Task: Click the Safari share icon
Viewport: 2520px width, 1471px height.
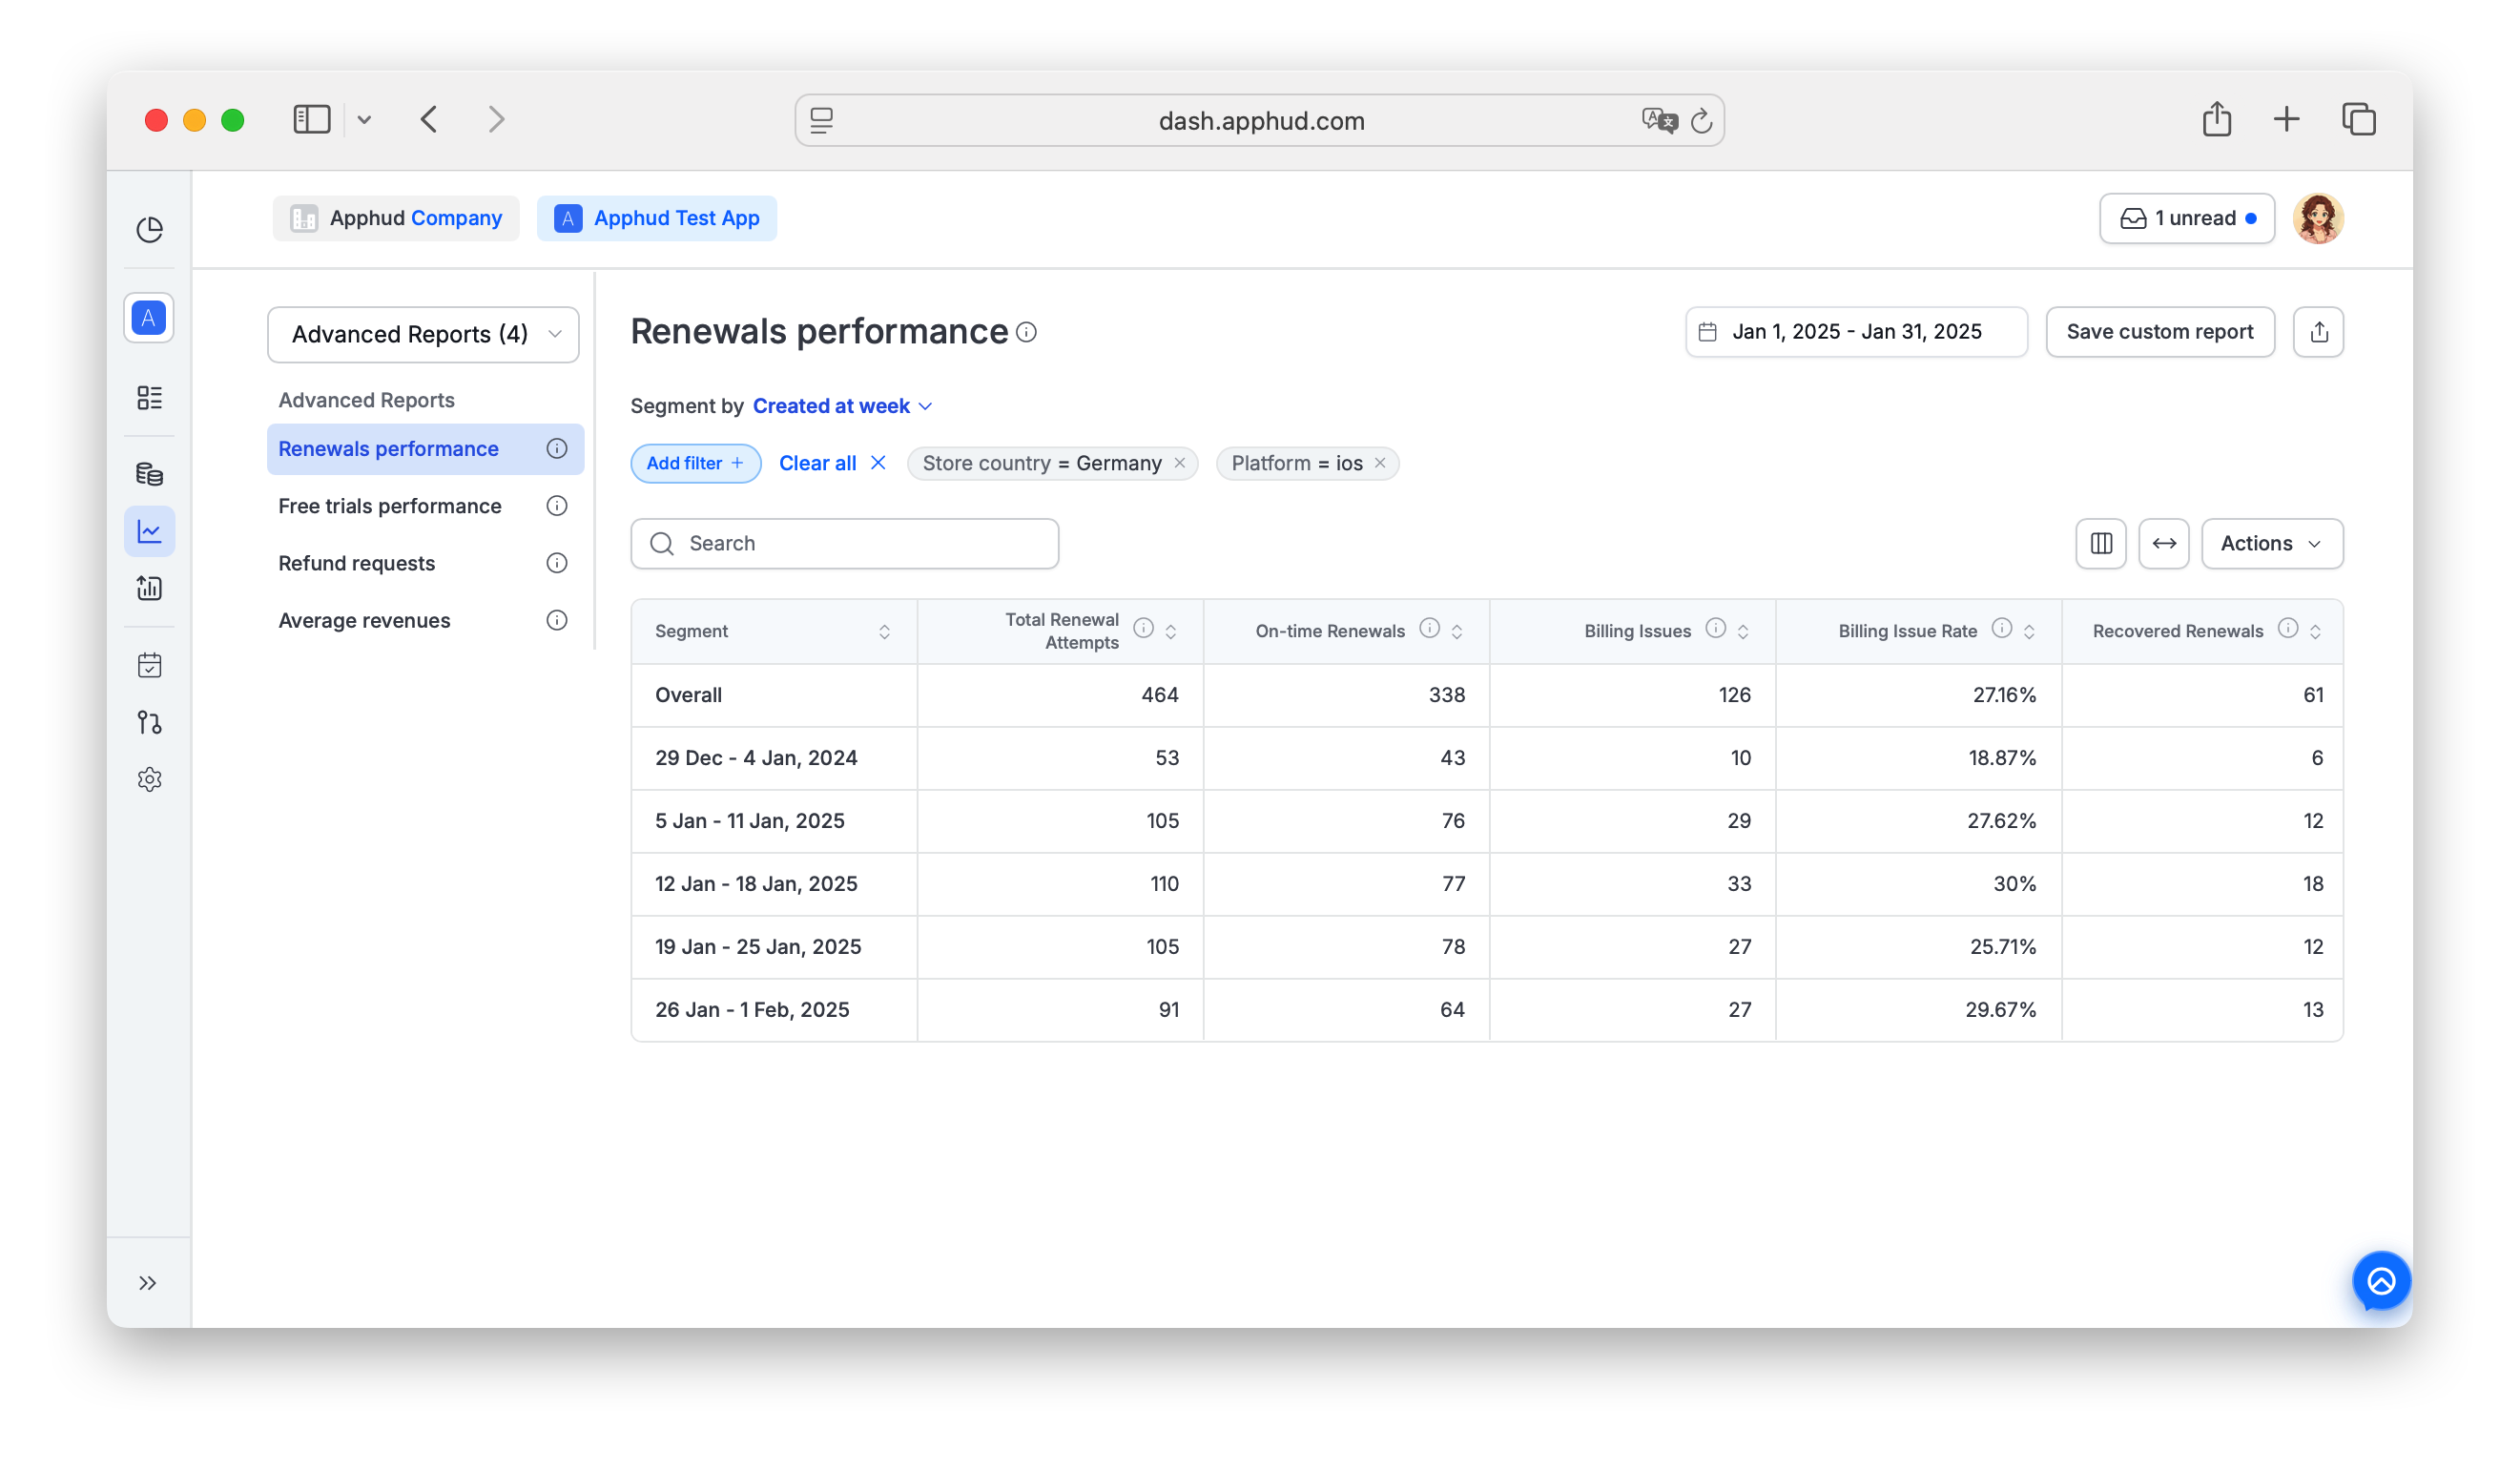Action: [2217, 119]
